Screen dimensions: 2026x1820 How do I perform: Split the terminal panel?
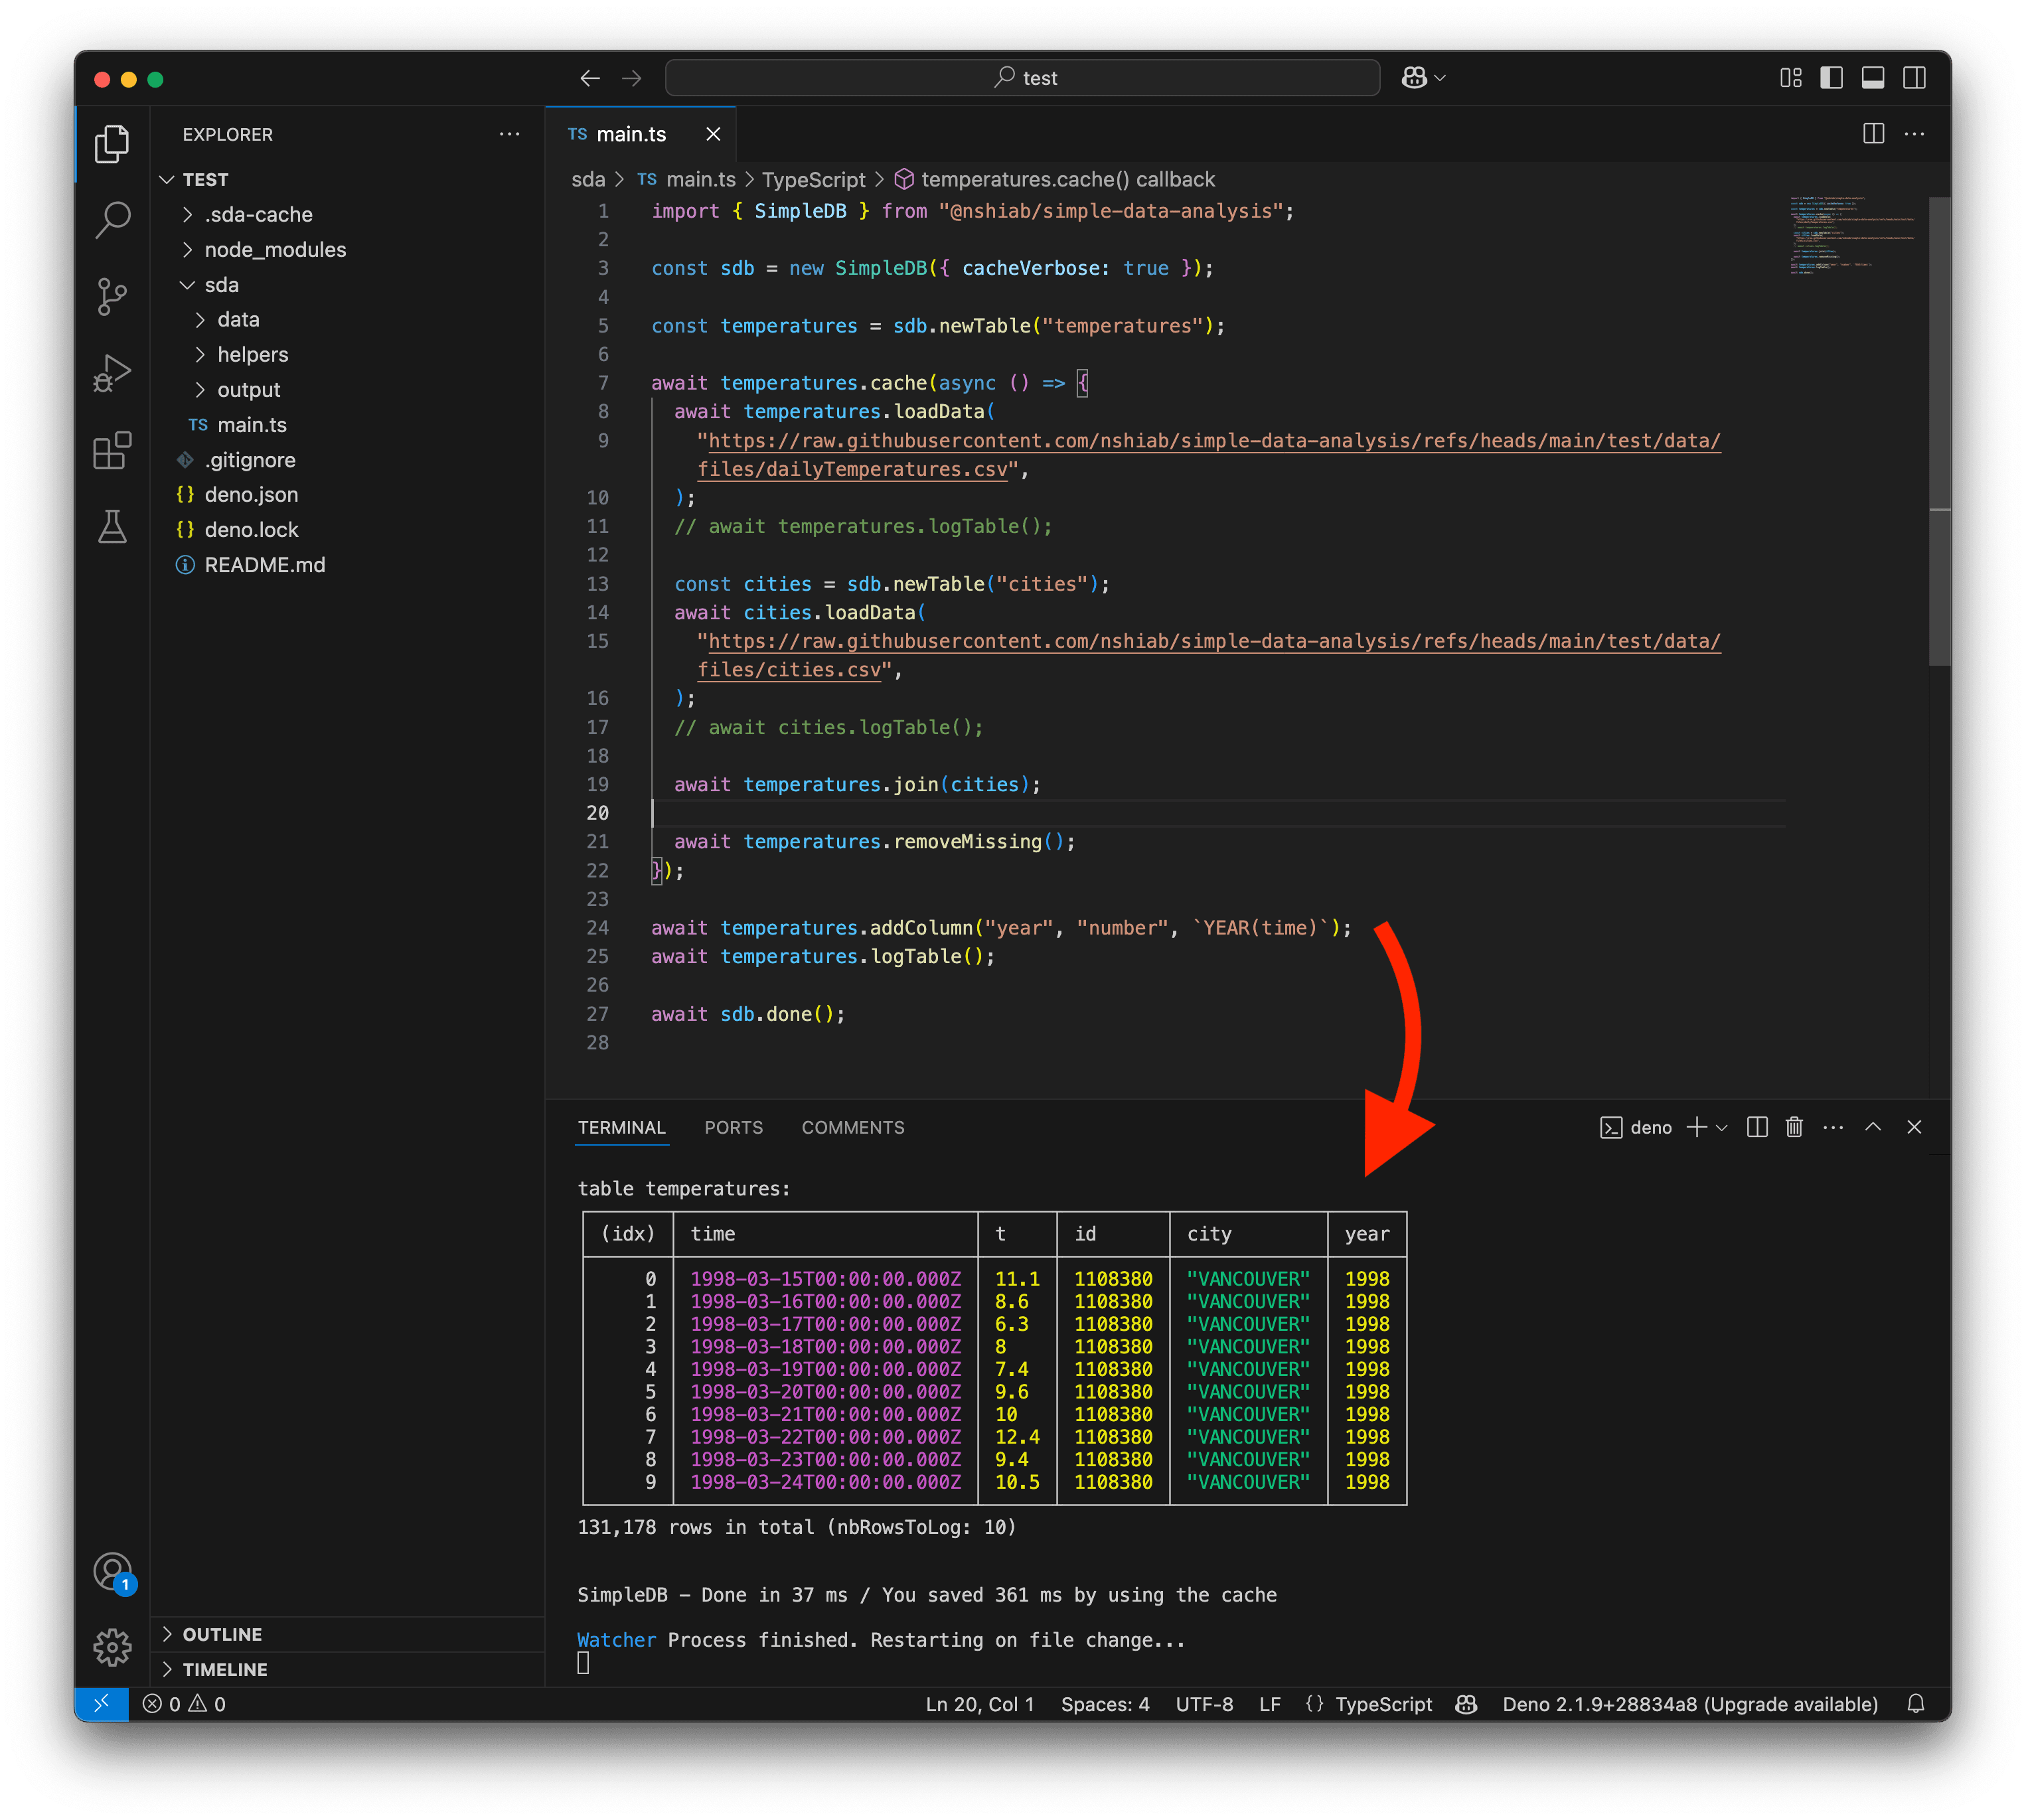click(x=1757, y=1127)
